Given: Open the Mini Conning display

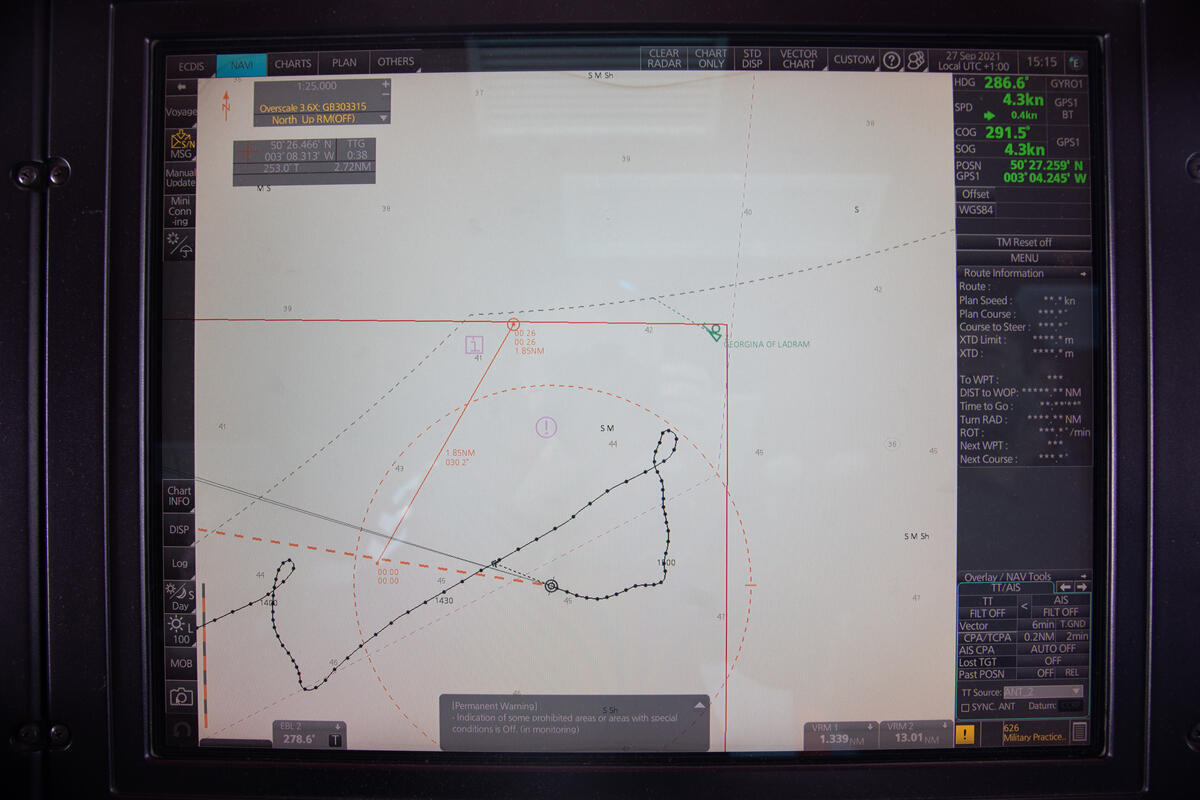Looking at the screenshot, I should [180, 211].
